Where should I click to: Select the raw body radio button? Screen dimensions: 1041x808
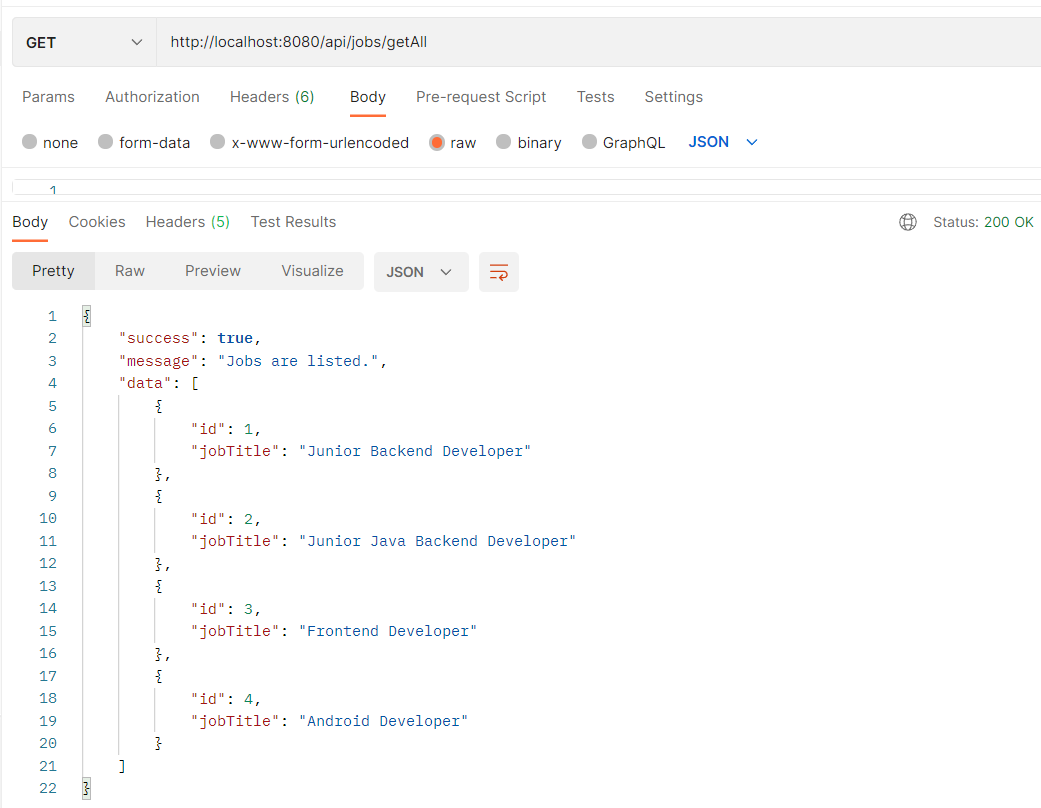(x=437, y=142)
